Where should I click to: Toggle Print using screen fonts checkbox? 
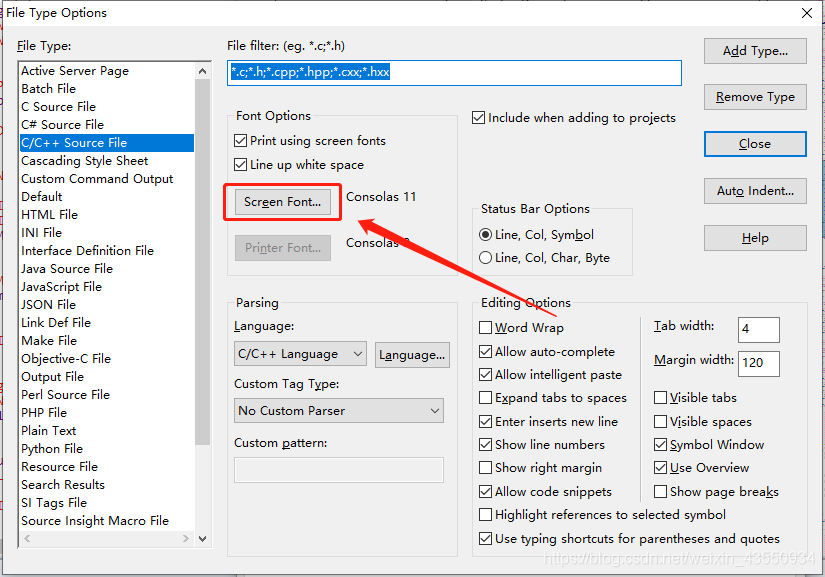pos(241,141)
